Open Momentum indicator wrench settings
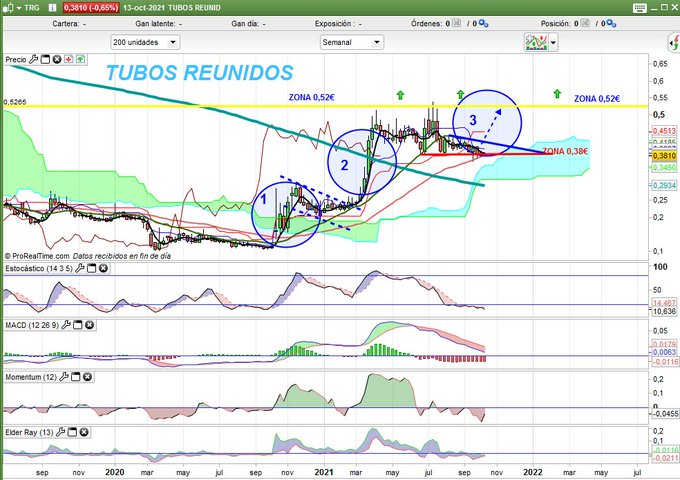The image size is (680, 480). tap(64, 377)
